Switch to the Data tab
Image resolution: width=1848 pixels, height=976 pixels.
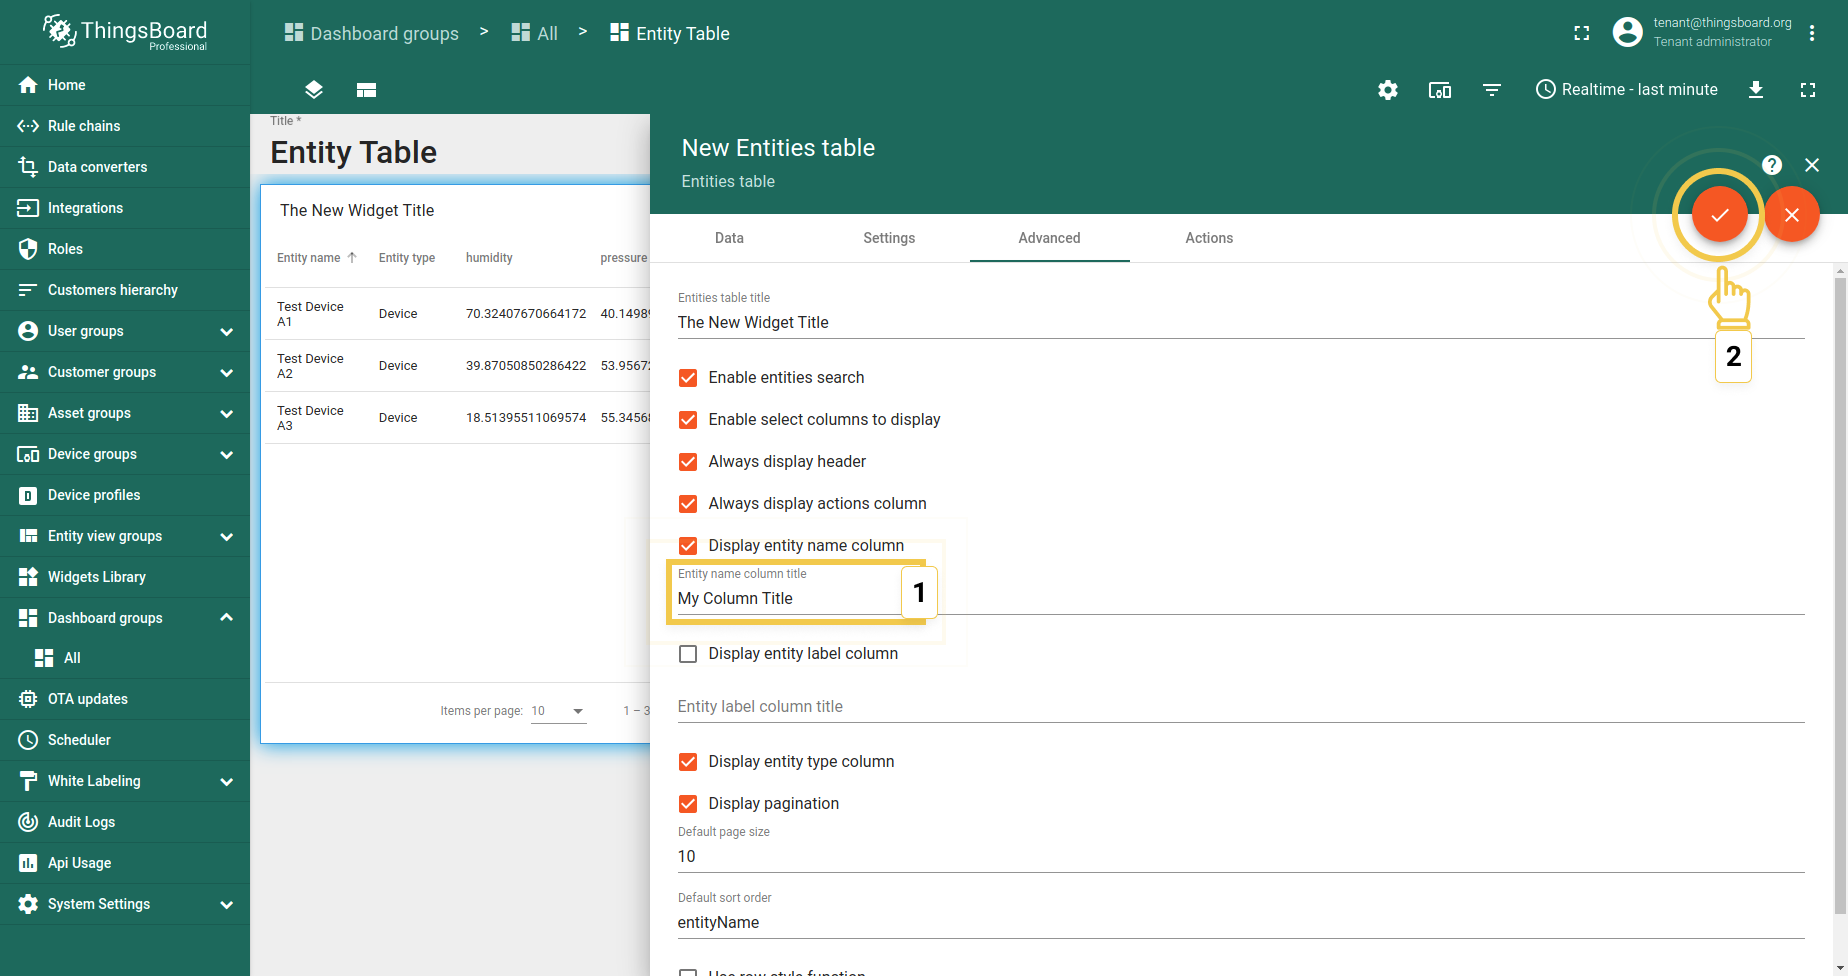729,238
